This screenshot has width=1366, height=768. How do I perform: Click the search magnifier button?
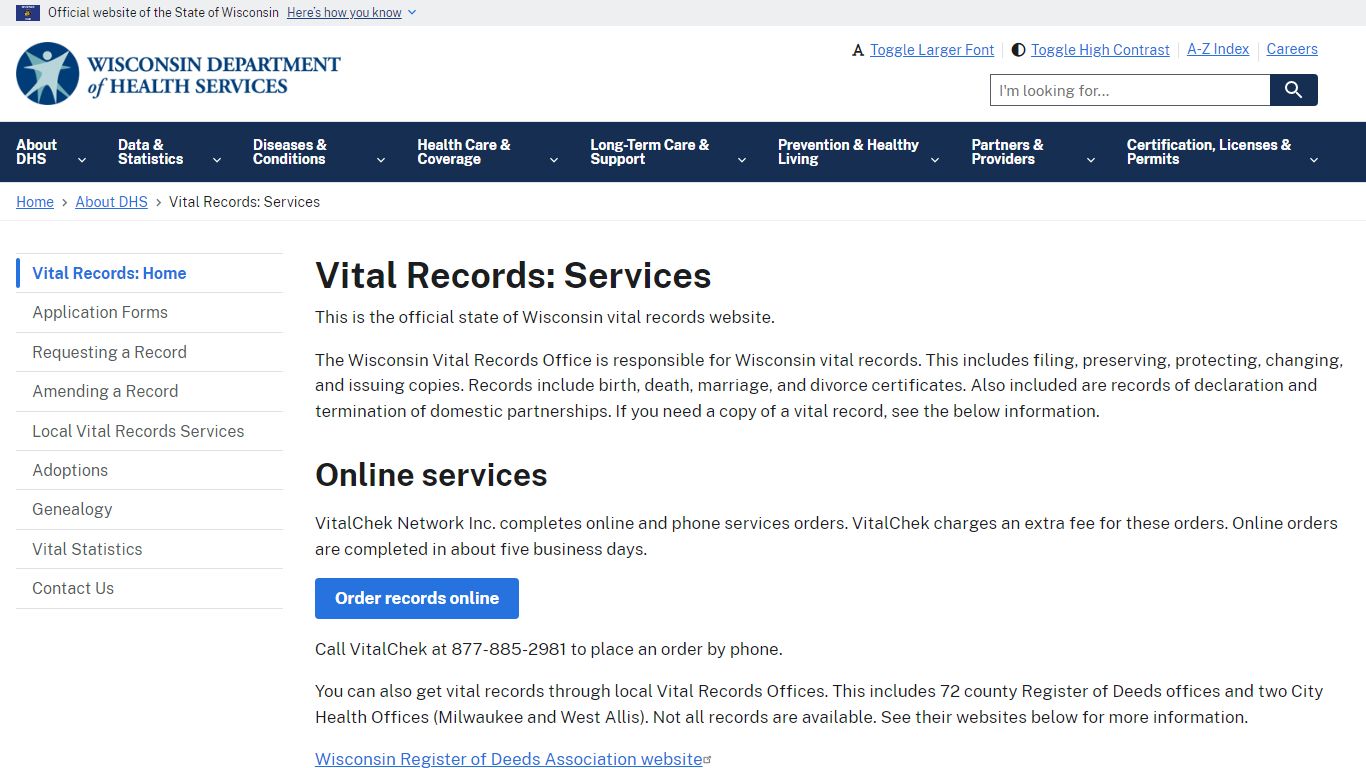coord(1294,90)
